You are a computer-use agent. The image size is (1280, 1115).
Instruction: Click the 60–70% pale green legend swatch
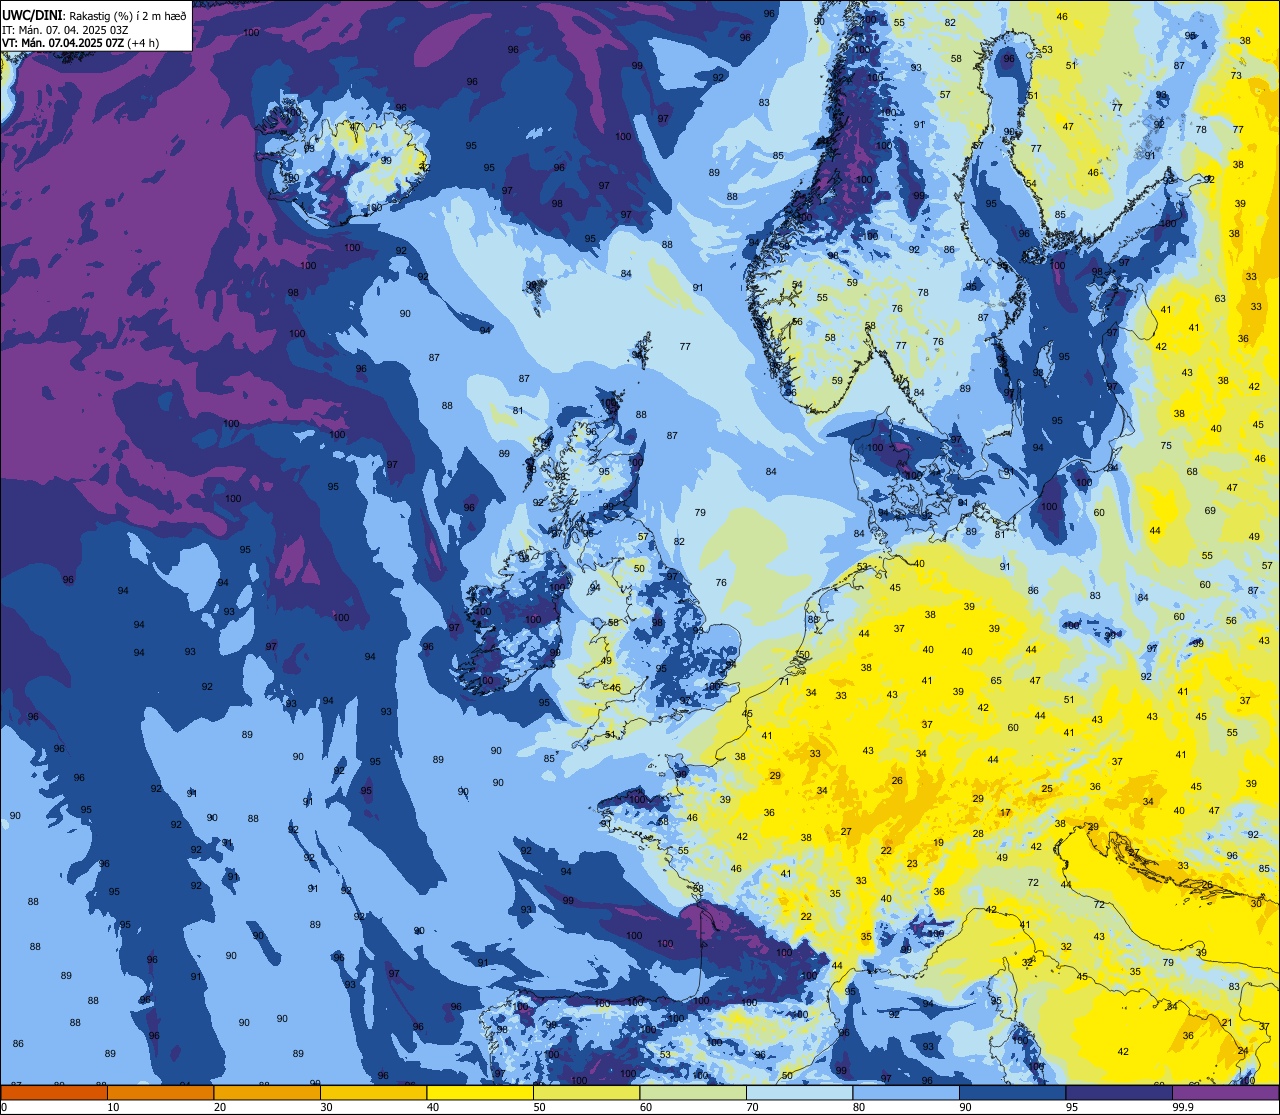coord(693,1092)
